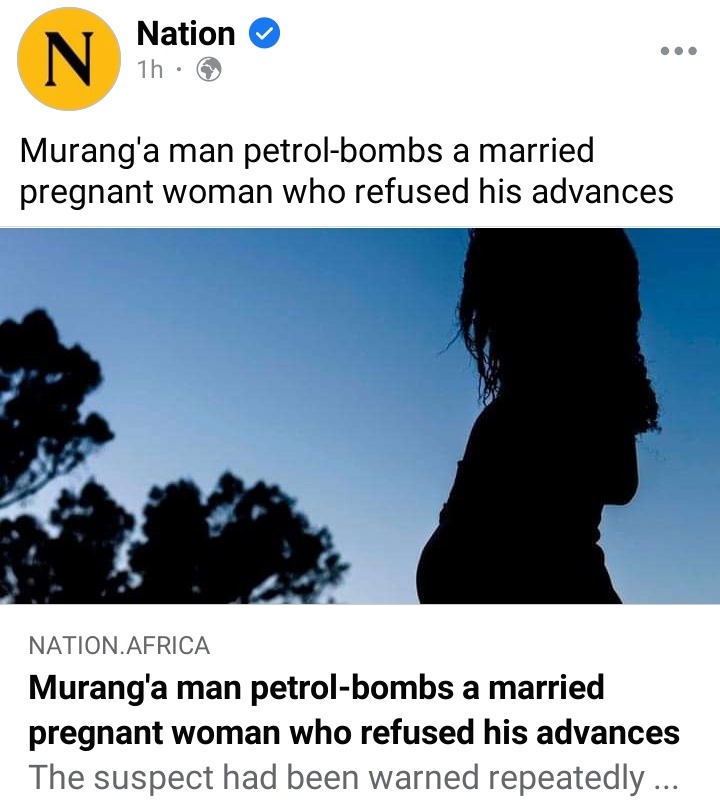Click the NATION.AFRICA source domain
Viewport: 720px width, 803px height.
pos(119,645)
